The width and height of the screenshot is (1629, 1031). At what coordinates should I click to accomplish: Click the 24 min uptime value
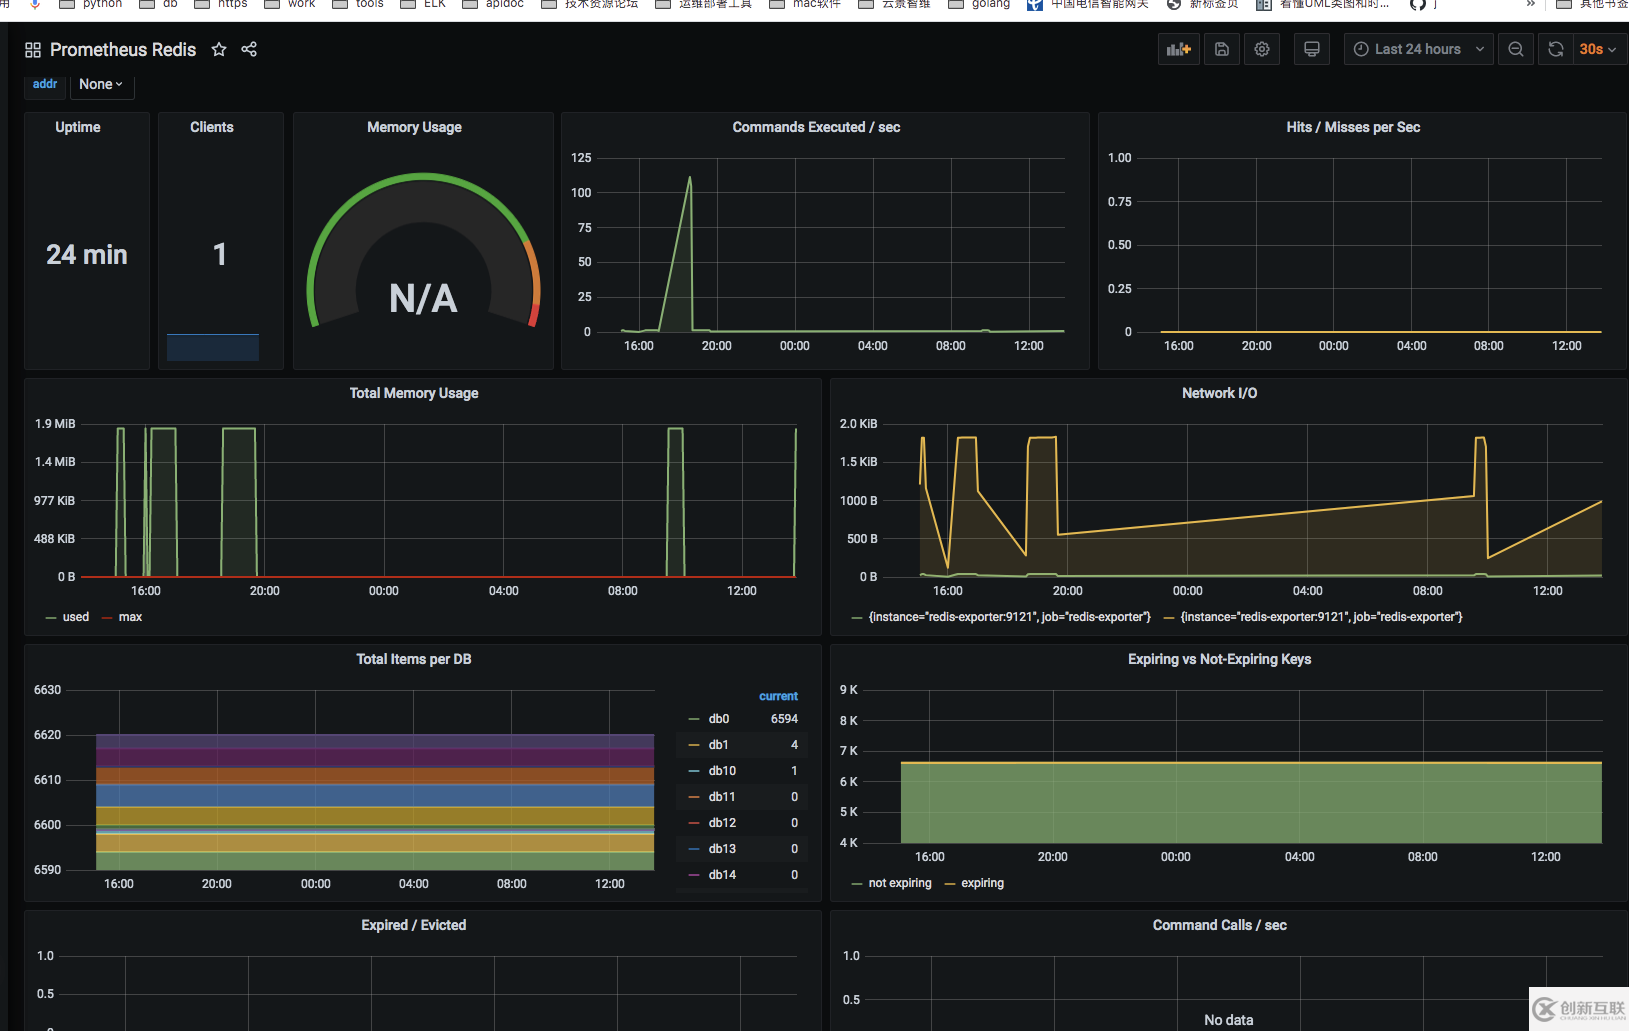tap(87, 255)
